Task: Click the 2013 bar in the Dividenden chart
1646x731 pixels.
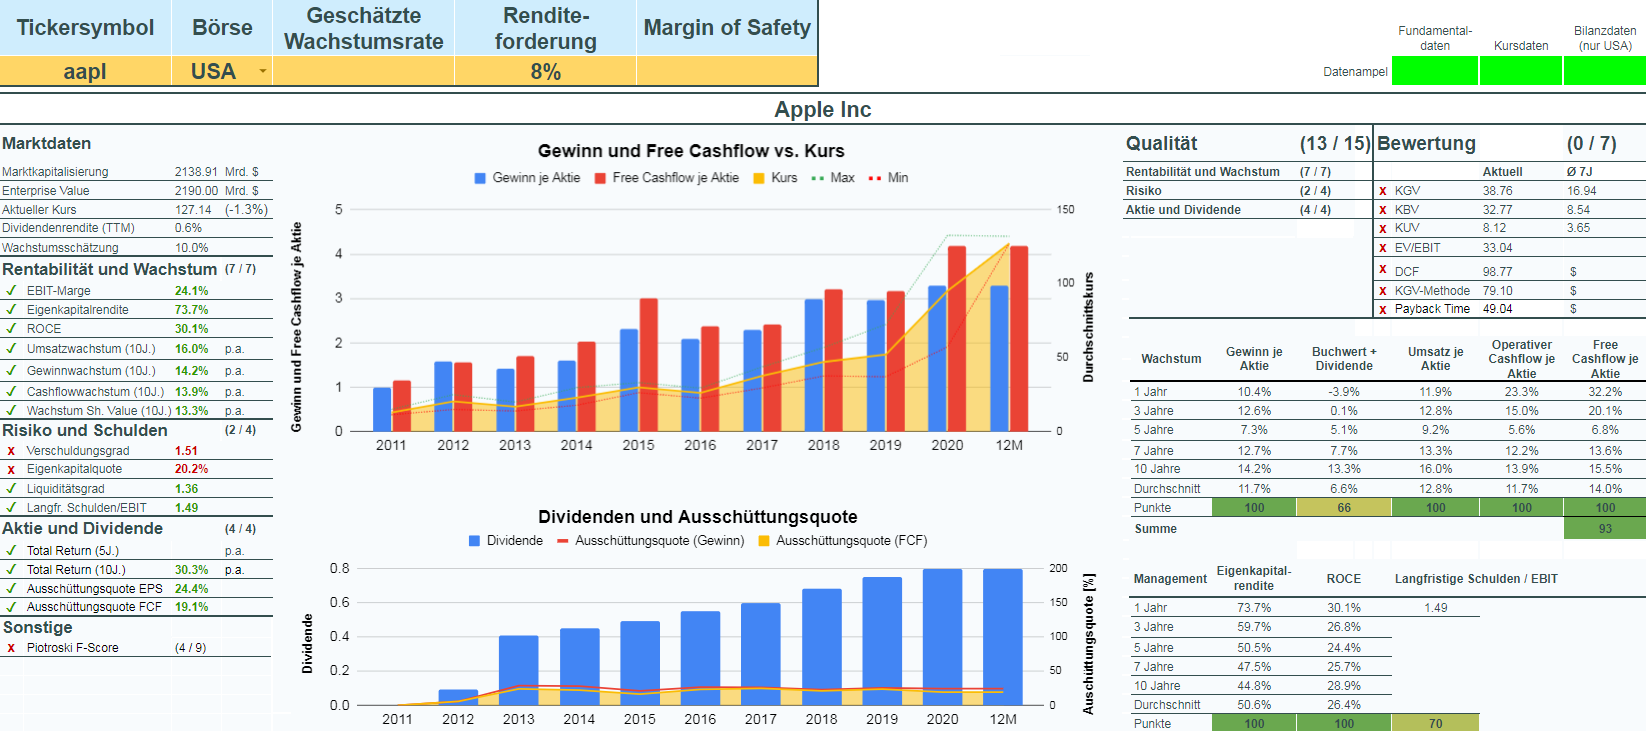Action: point(518,670)
